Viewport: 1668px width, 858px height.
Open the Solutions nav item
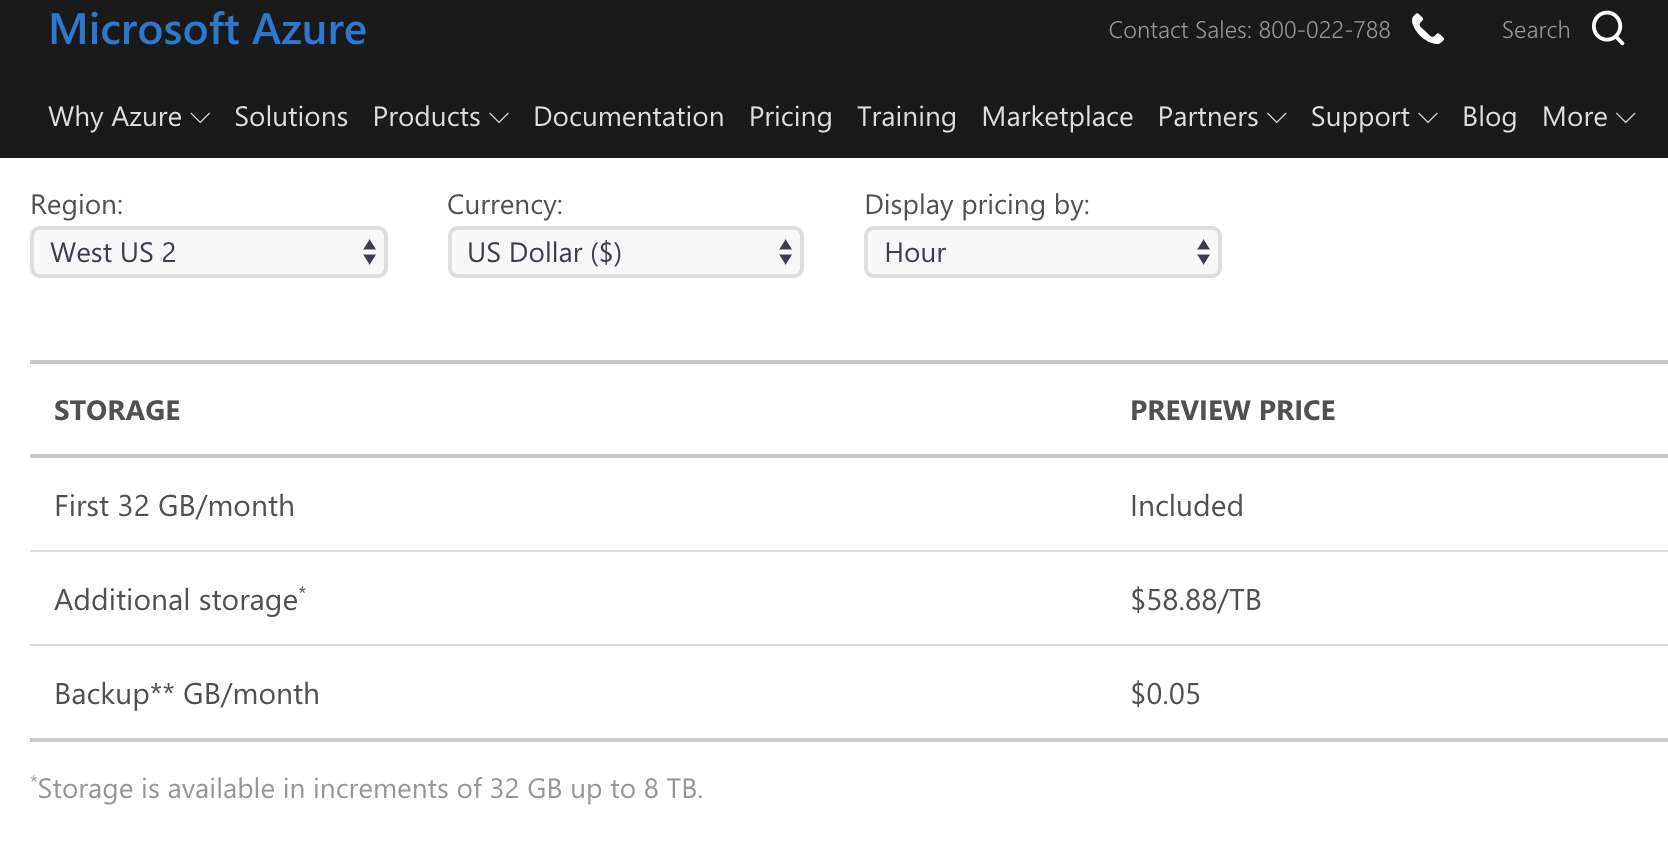click(291, 117)
